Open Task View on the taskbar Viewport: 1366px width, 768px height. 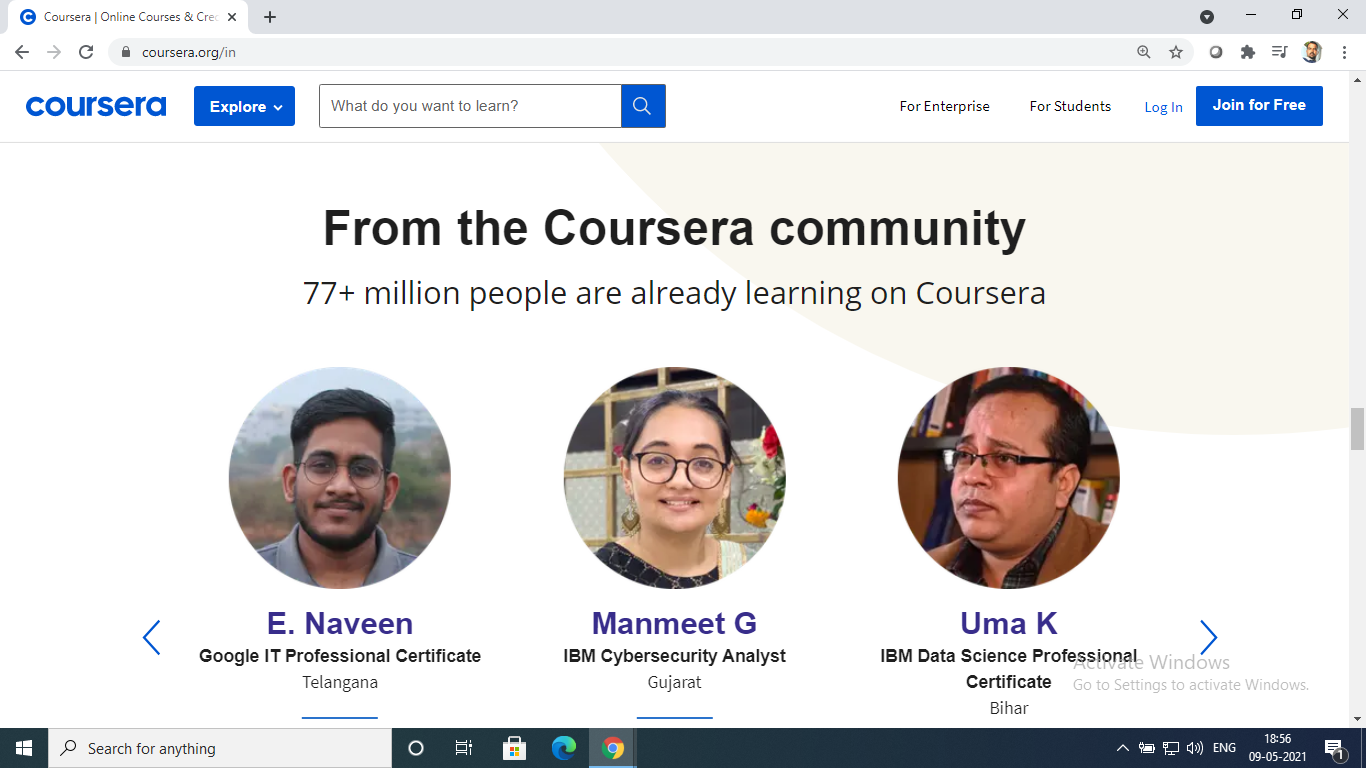click(x=464, y=748)
